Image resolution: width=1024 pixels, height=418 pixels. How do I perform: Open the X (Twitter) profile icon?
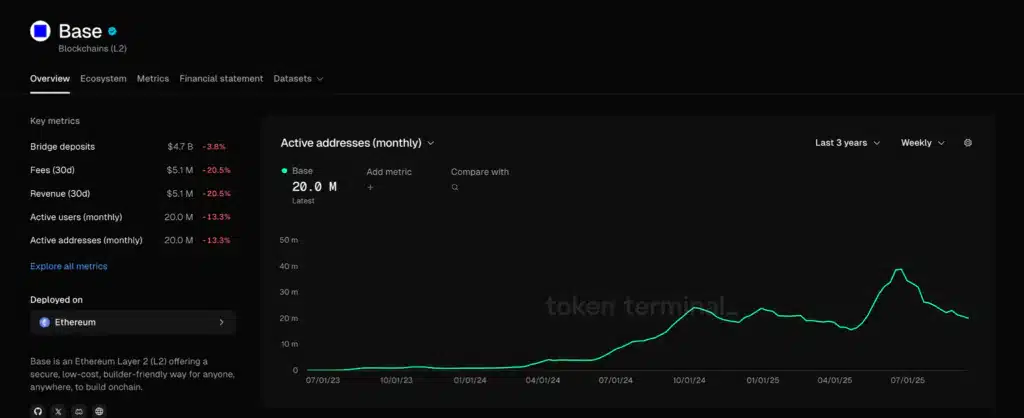click(x=58, y=411)
